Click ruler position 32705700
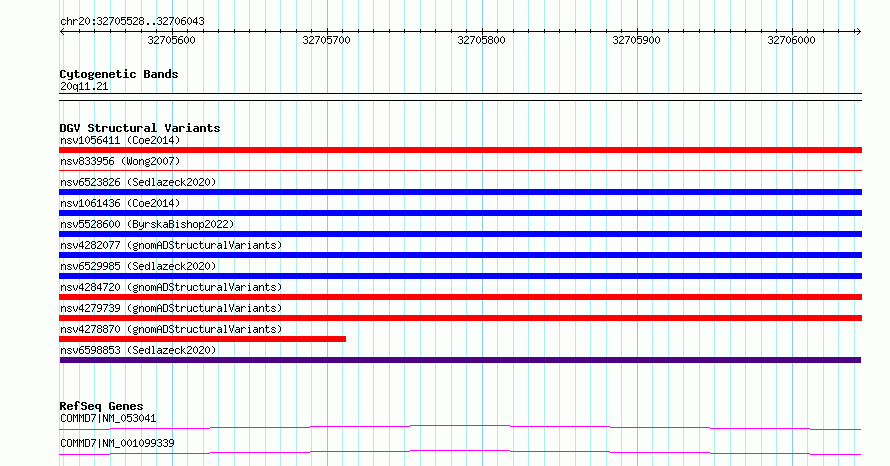The image size is (890, 466). (x=326, y=40)
